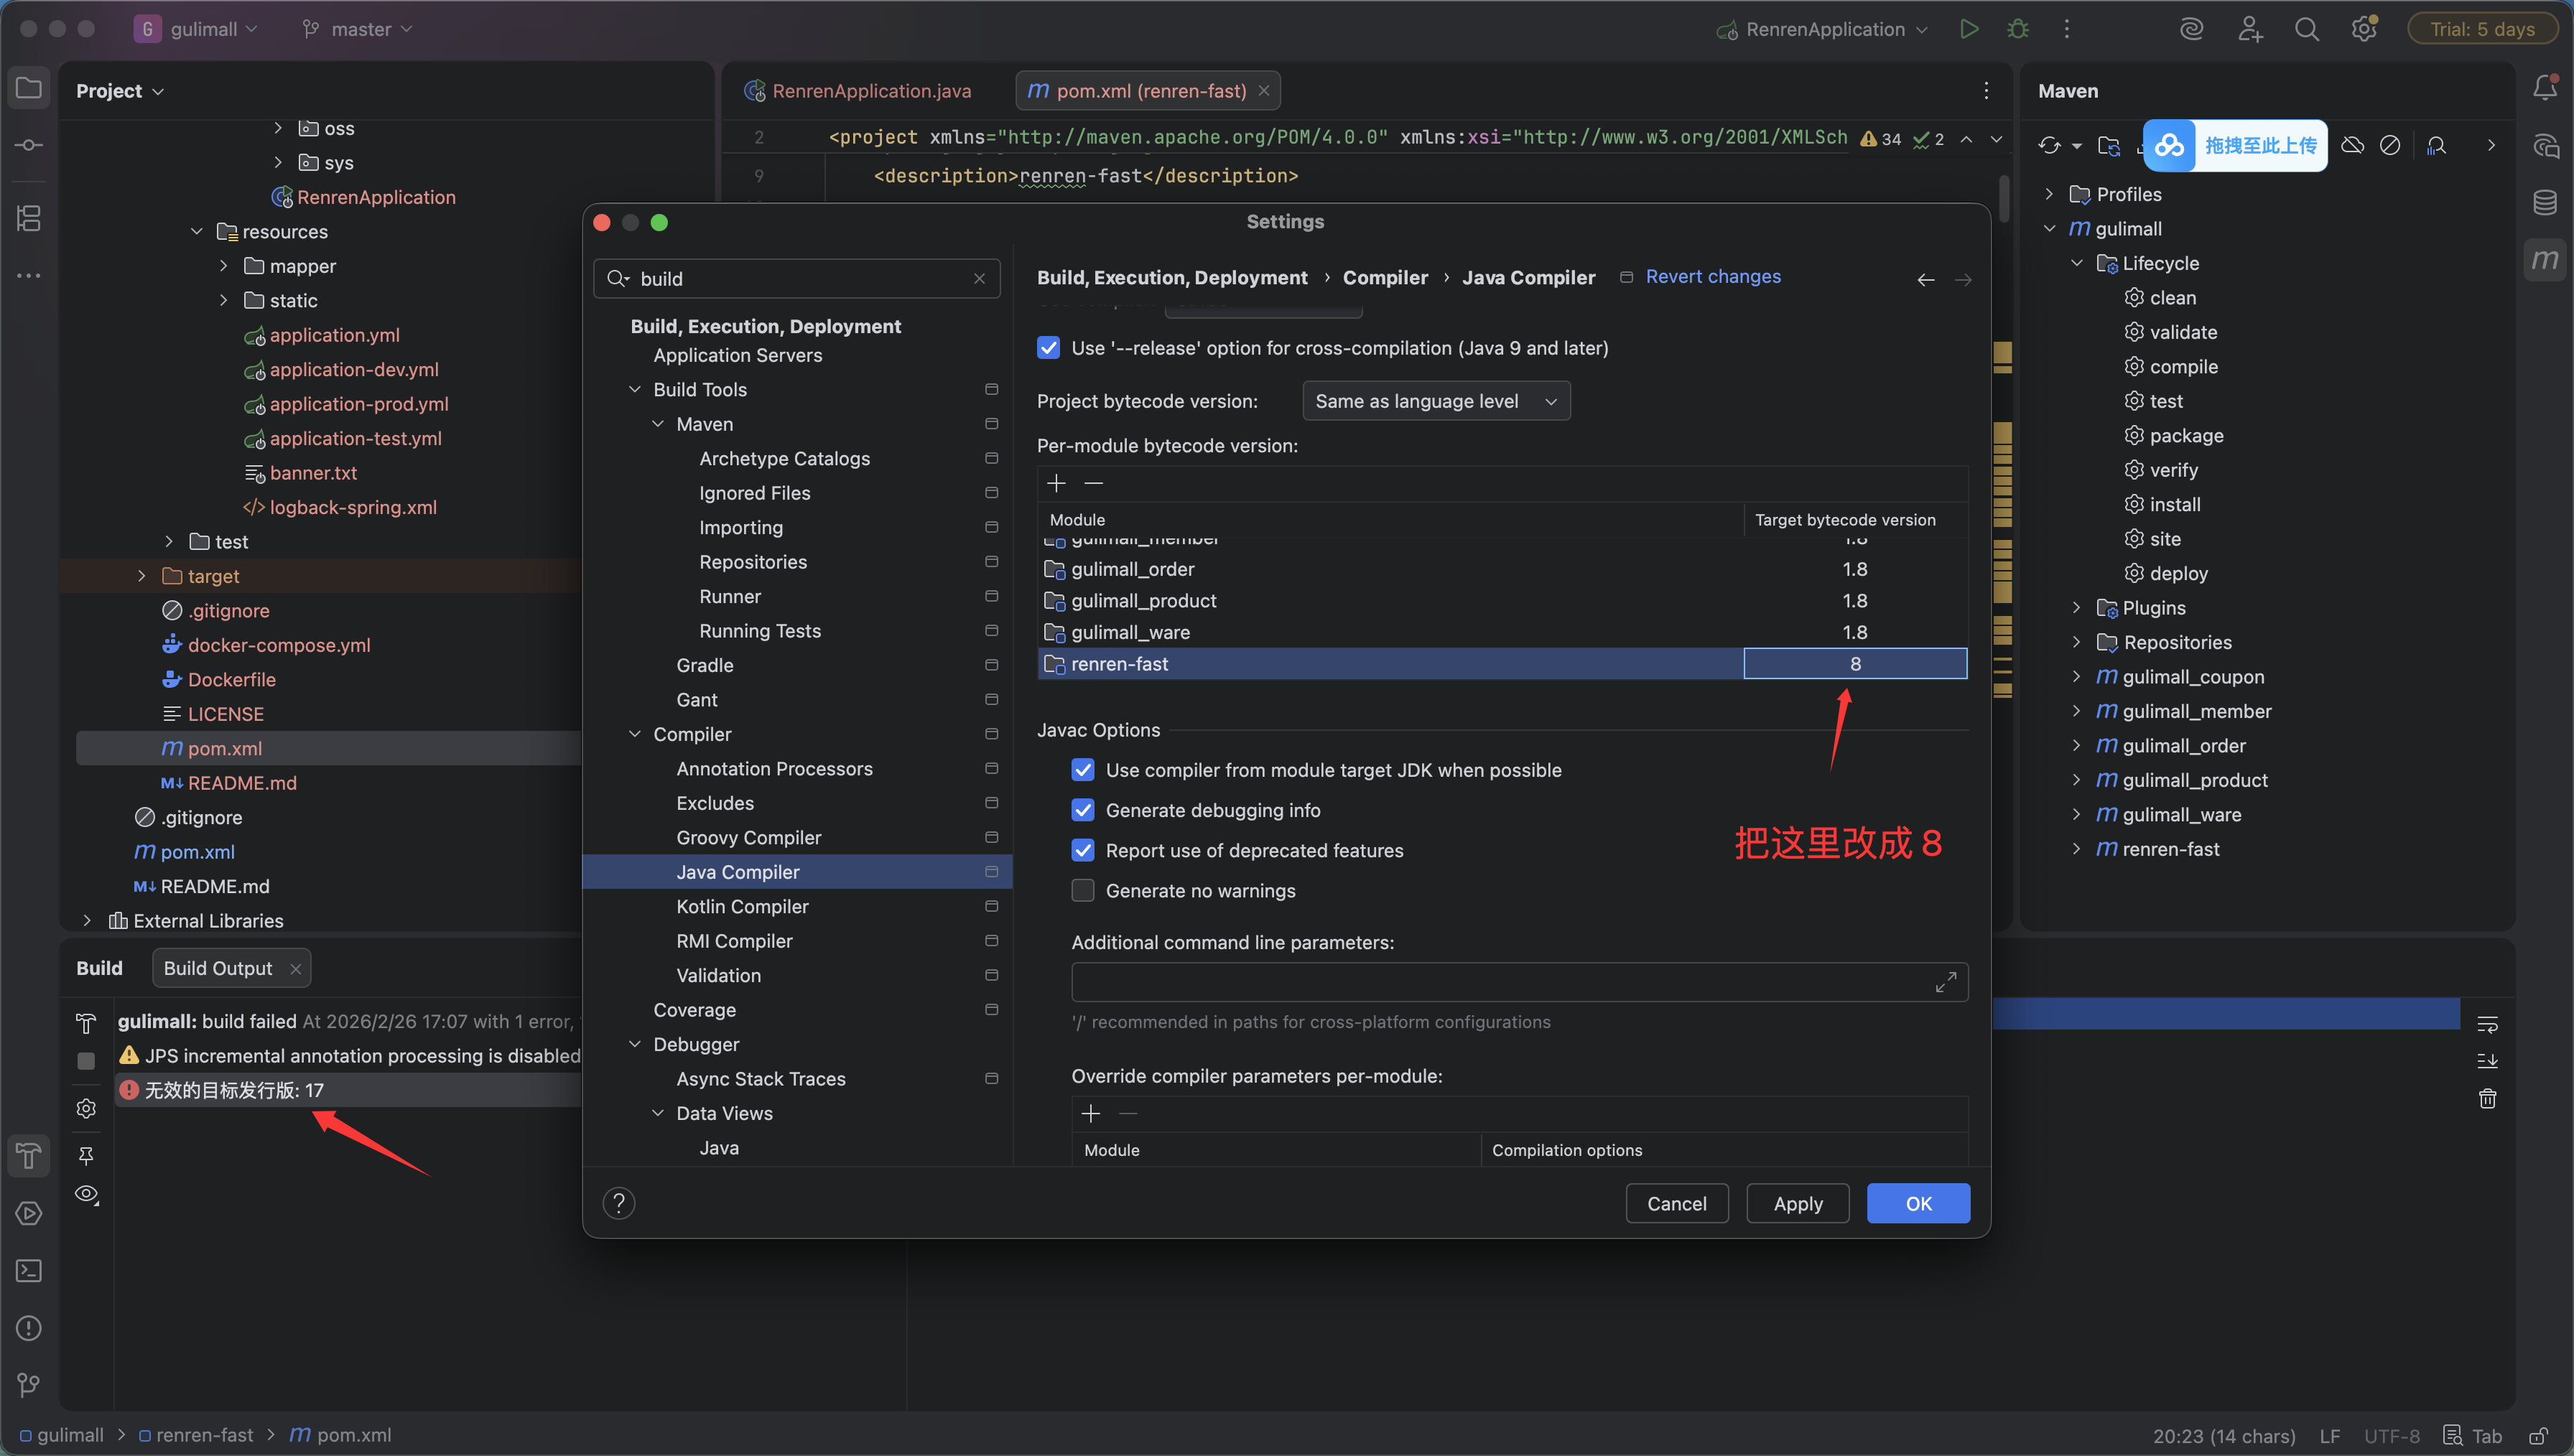Open the gulimall project dropdown
This screenshot has height=1456, width=2574.
(195, 29)
